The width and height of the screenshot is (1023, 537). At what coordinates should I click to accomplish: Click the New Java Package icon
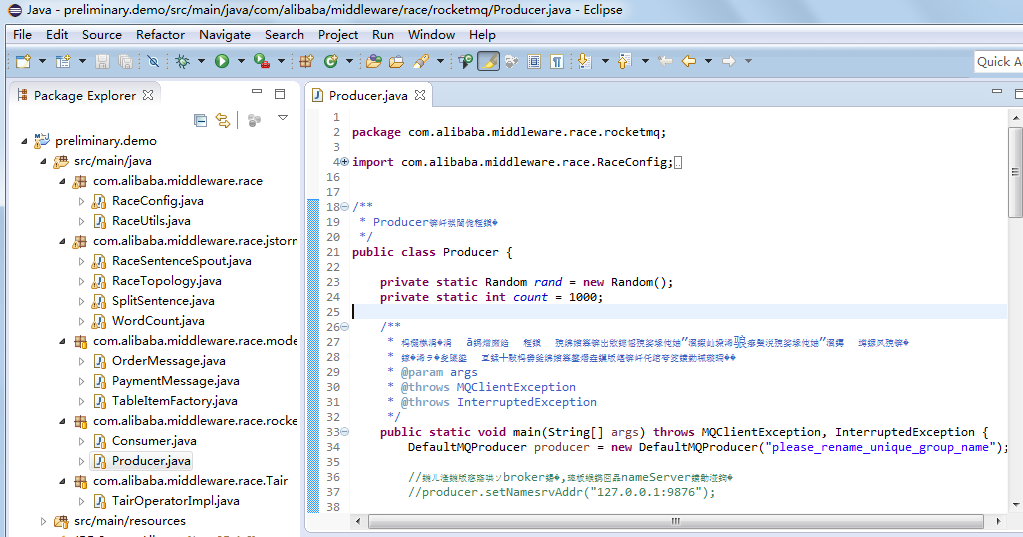(307, 61)
